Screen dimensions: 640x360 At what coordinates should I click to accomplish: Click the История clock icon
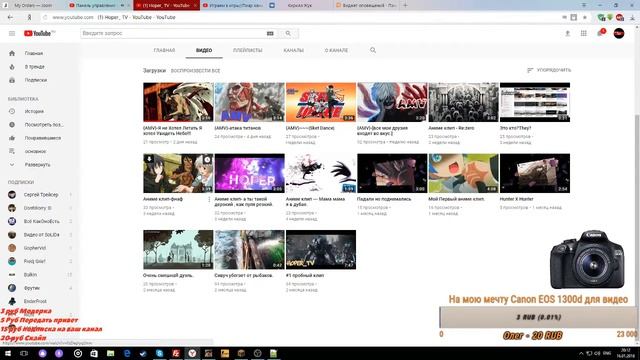pyautogui.click(x=12, y=111)
